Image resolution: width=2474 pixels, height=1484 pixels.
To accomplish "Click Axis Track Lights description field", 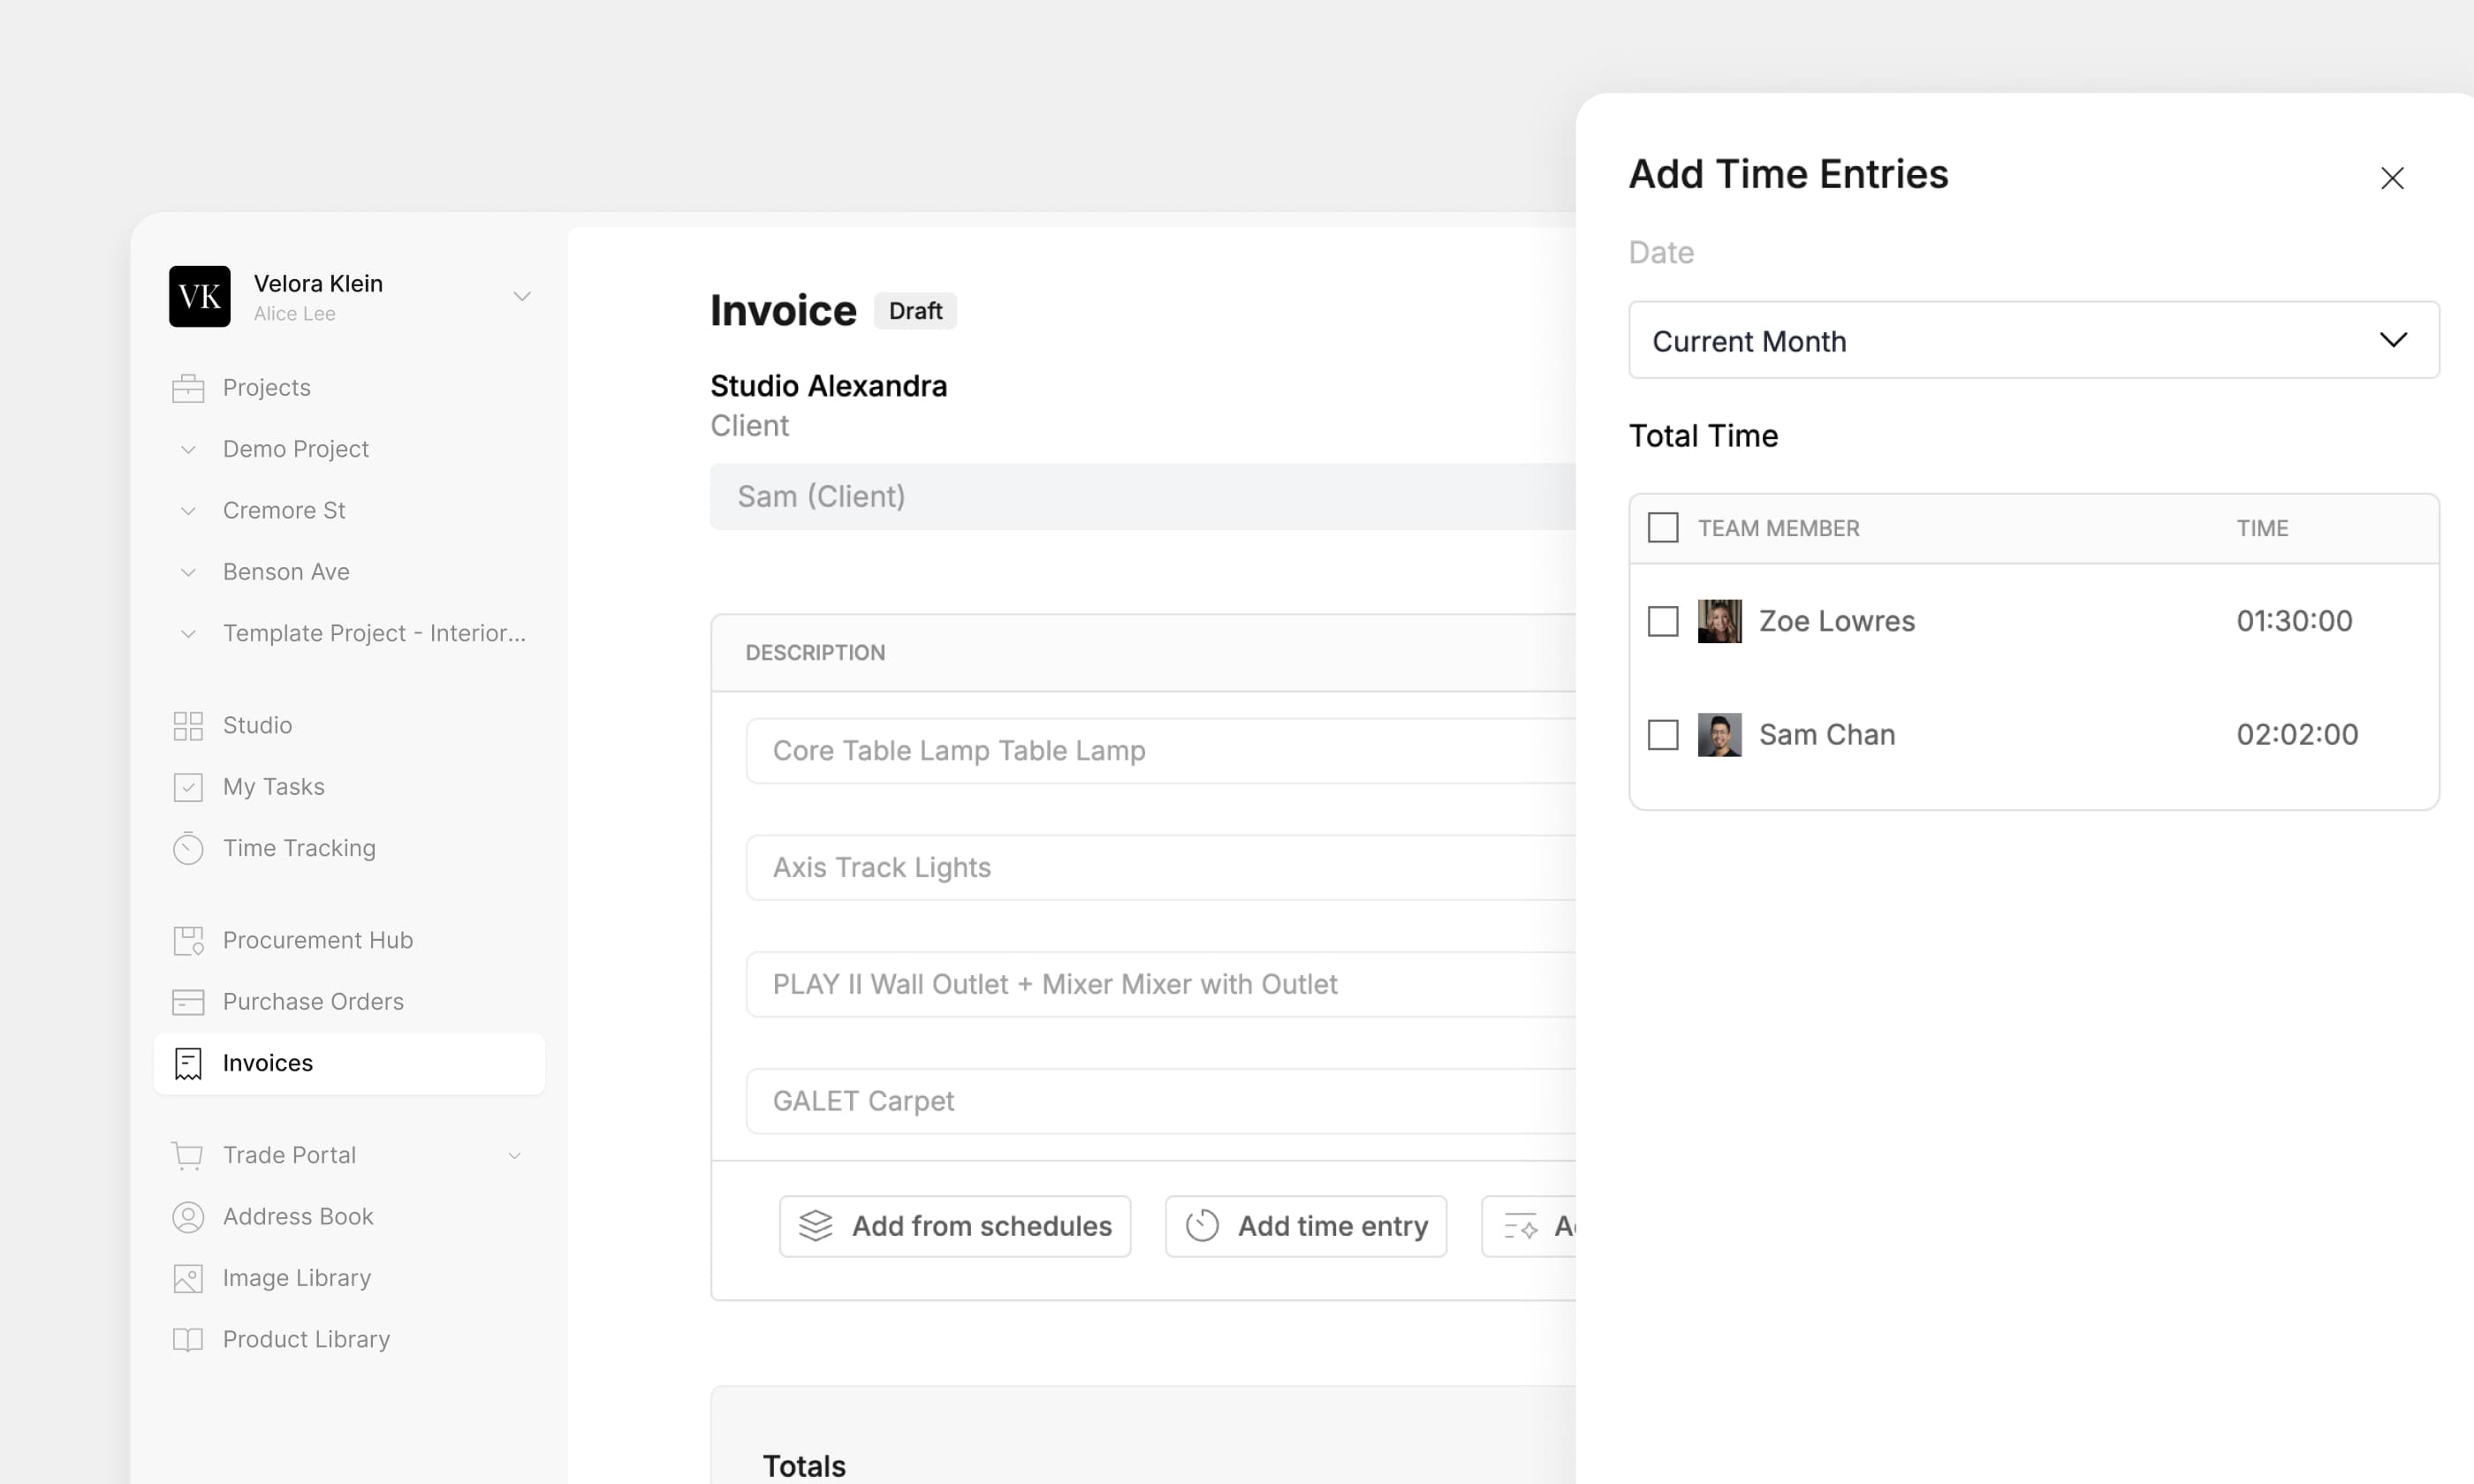I will pyautogui.click(x=1161, y=868).
